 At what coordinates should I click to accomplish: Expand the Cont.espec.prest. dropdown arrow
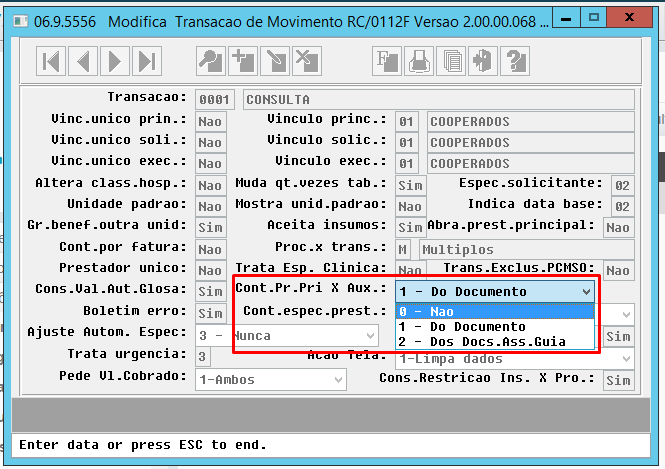[626, 315]
